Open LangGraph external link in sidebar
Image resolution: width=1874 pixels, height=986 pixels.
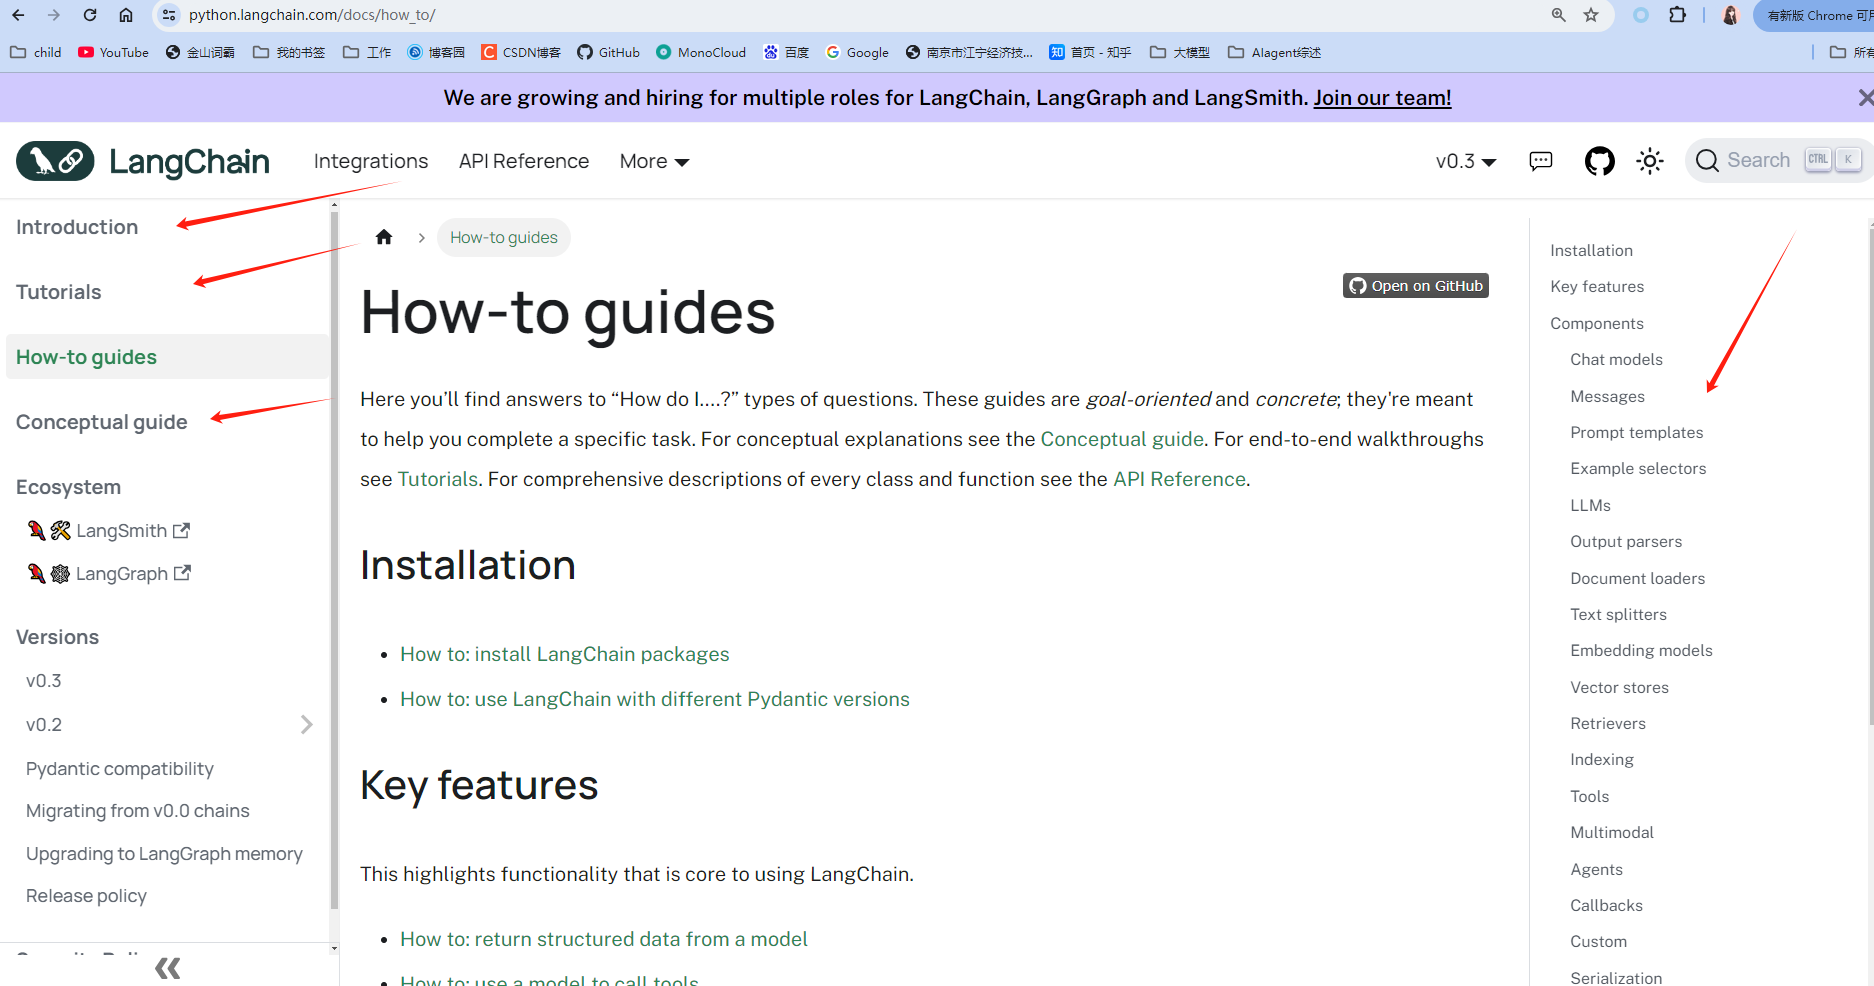pyautogui.click(x=109, y=573)
